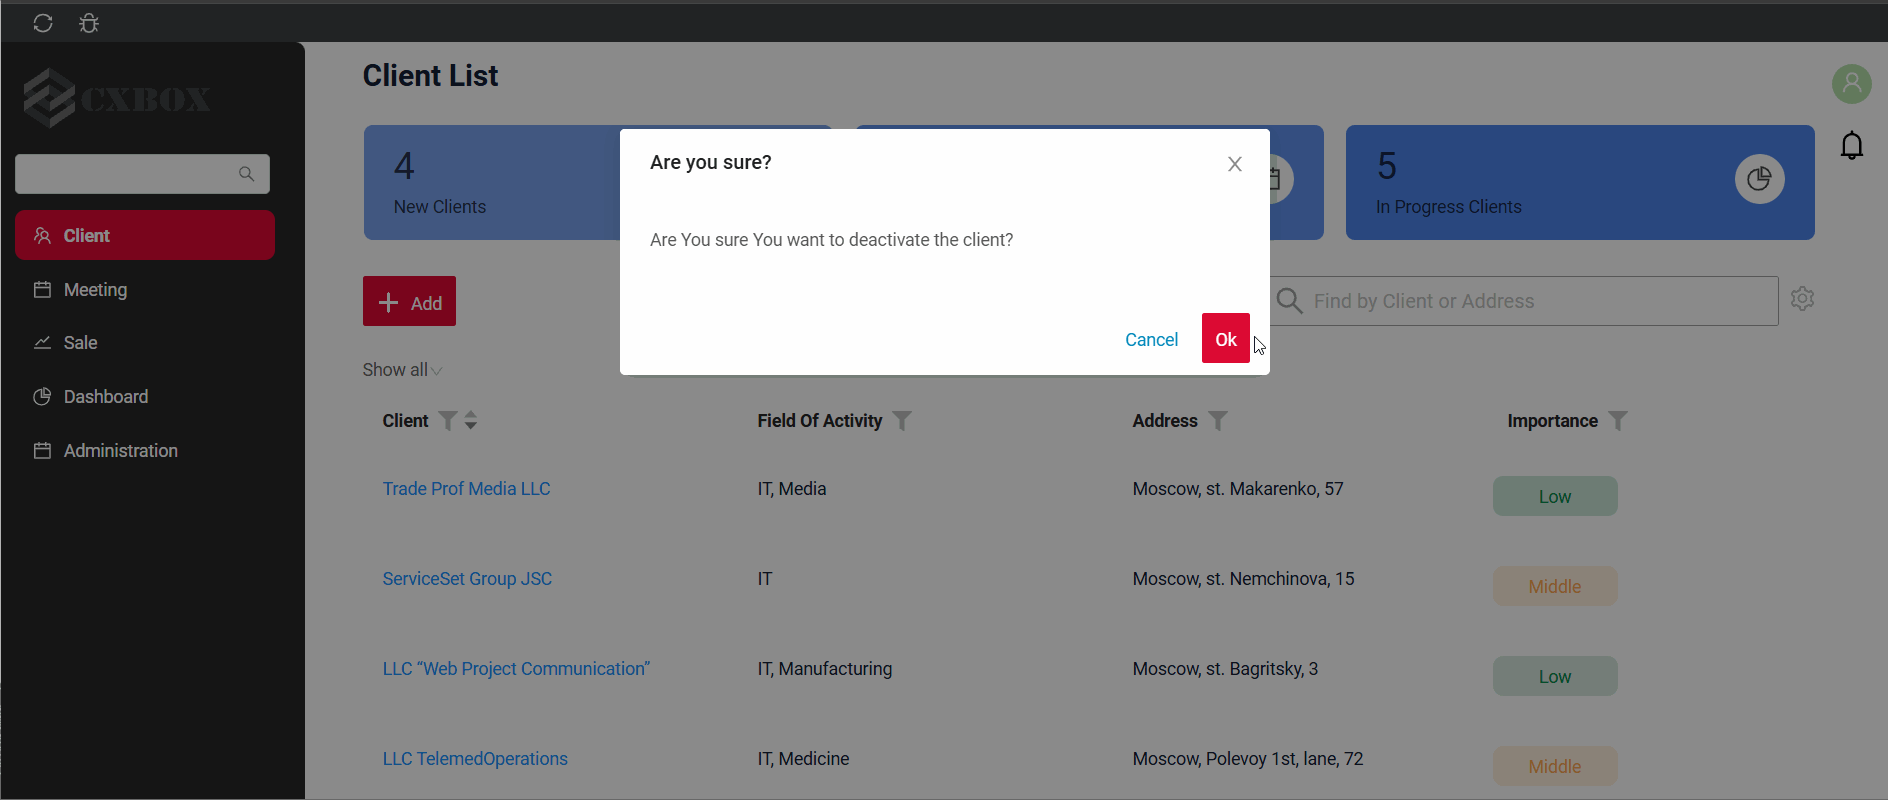Image resolution: width=1888 pixels, height=800 pixels.
Task: Sort the Client column
Action: pyautogui.click(x=471, y=421)
